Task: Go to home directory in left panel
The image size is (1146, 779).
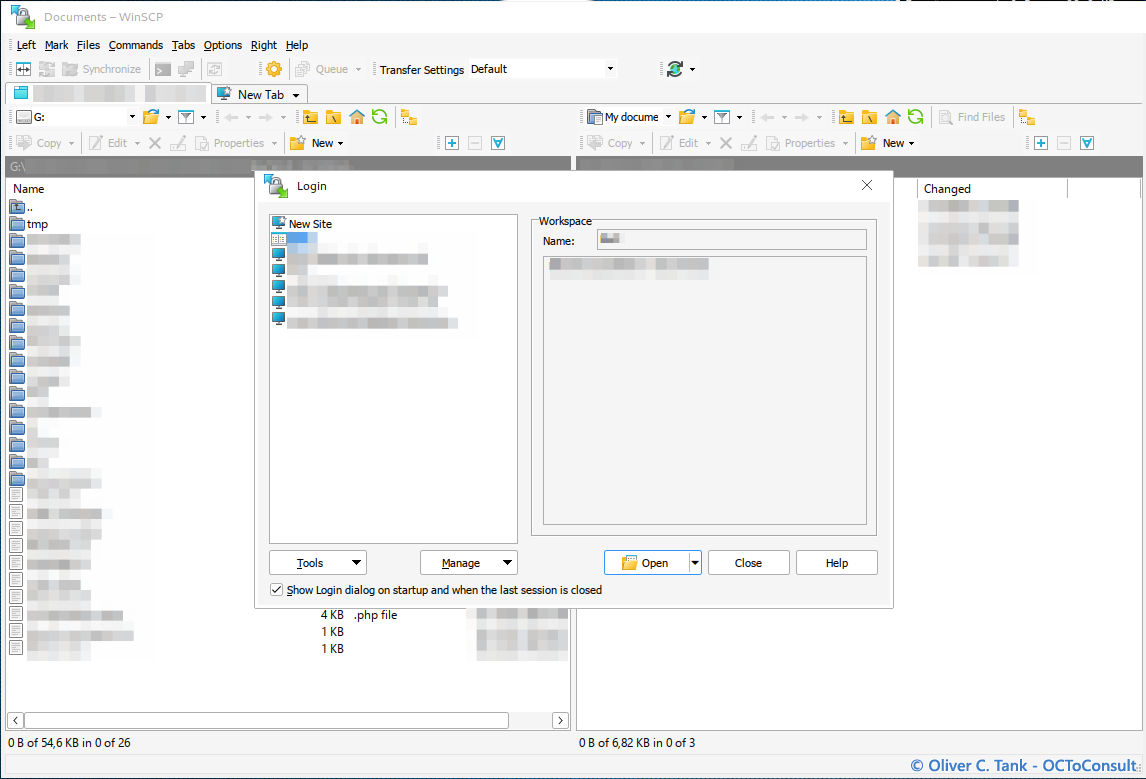Action: [357, 117]
